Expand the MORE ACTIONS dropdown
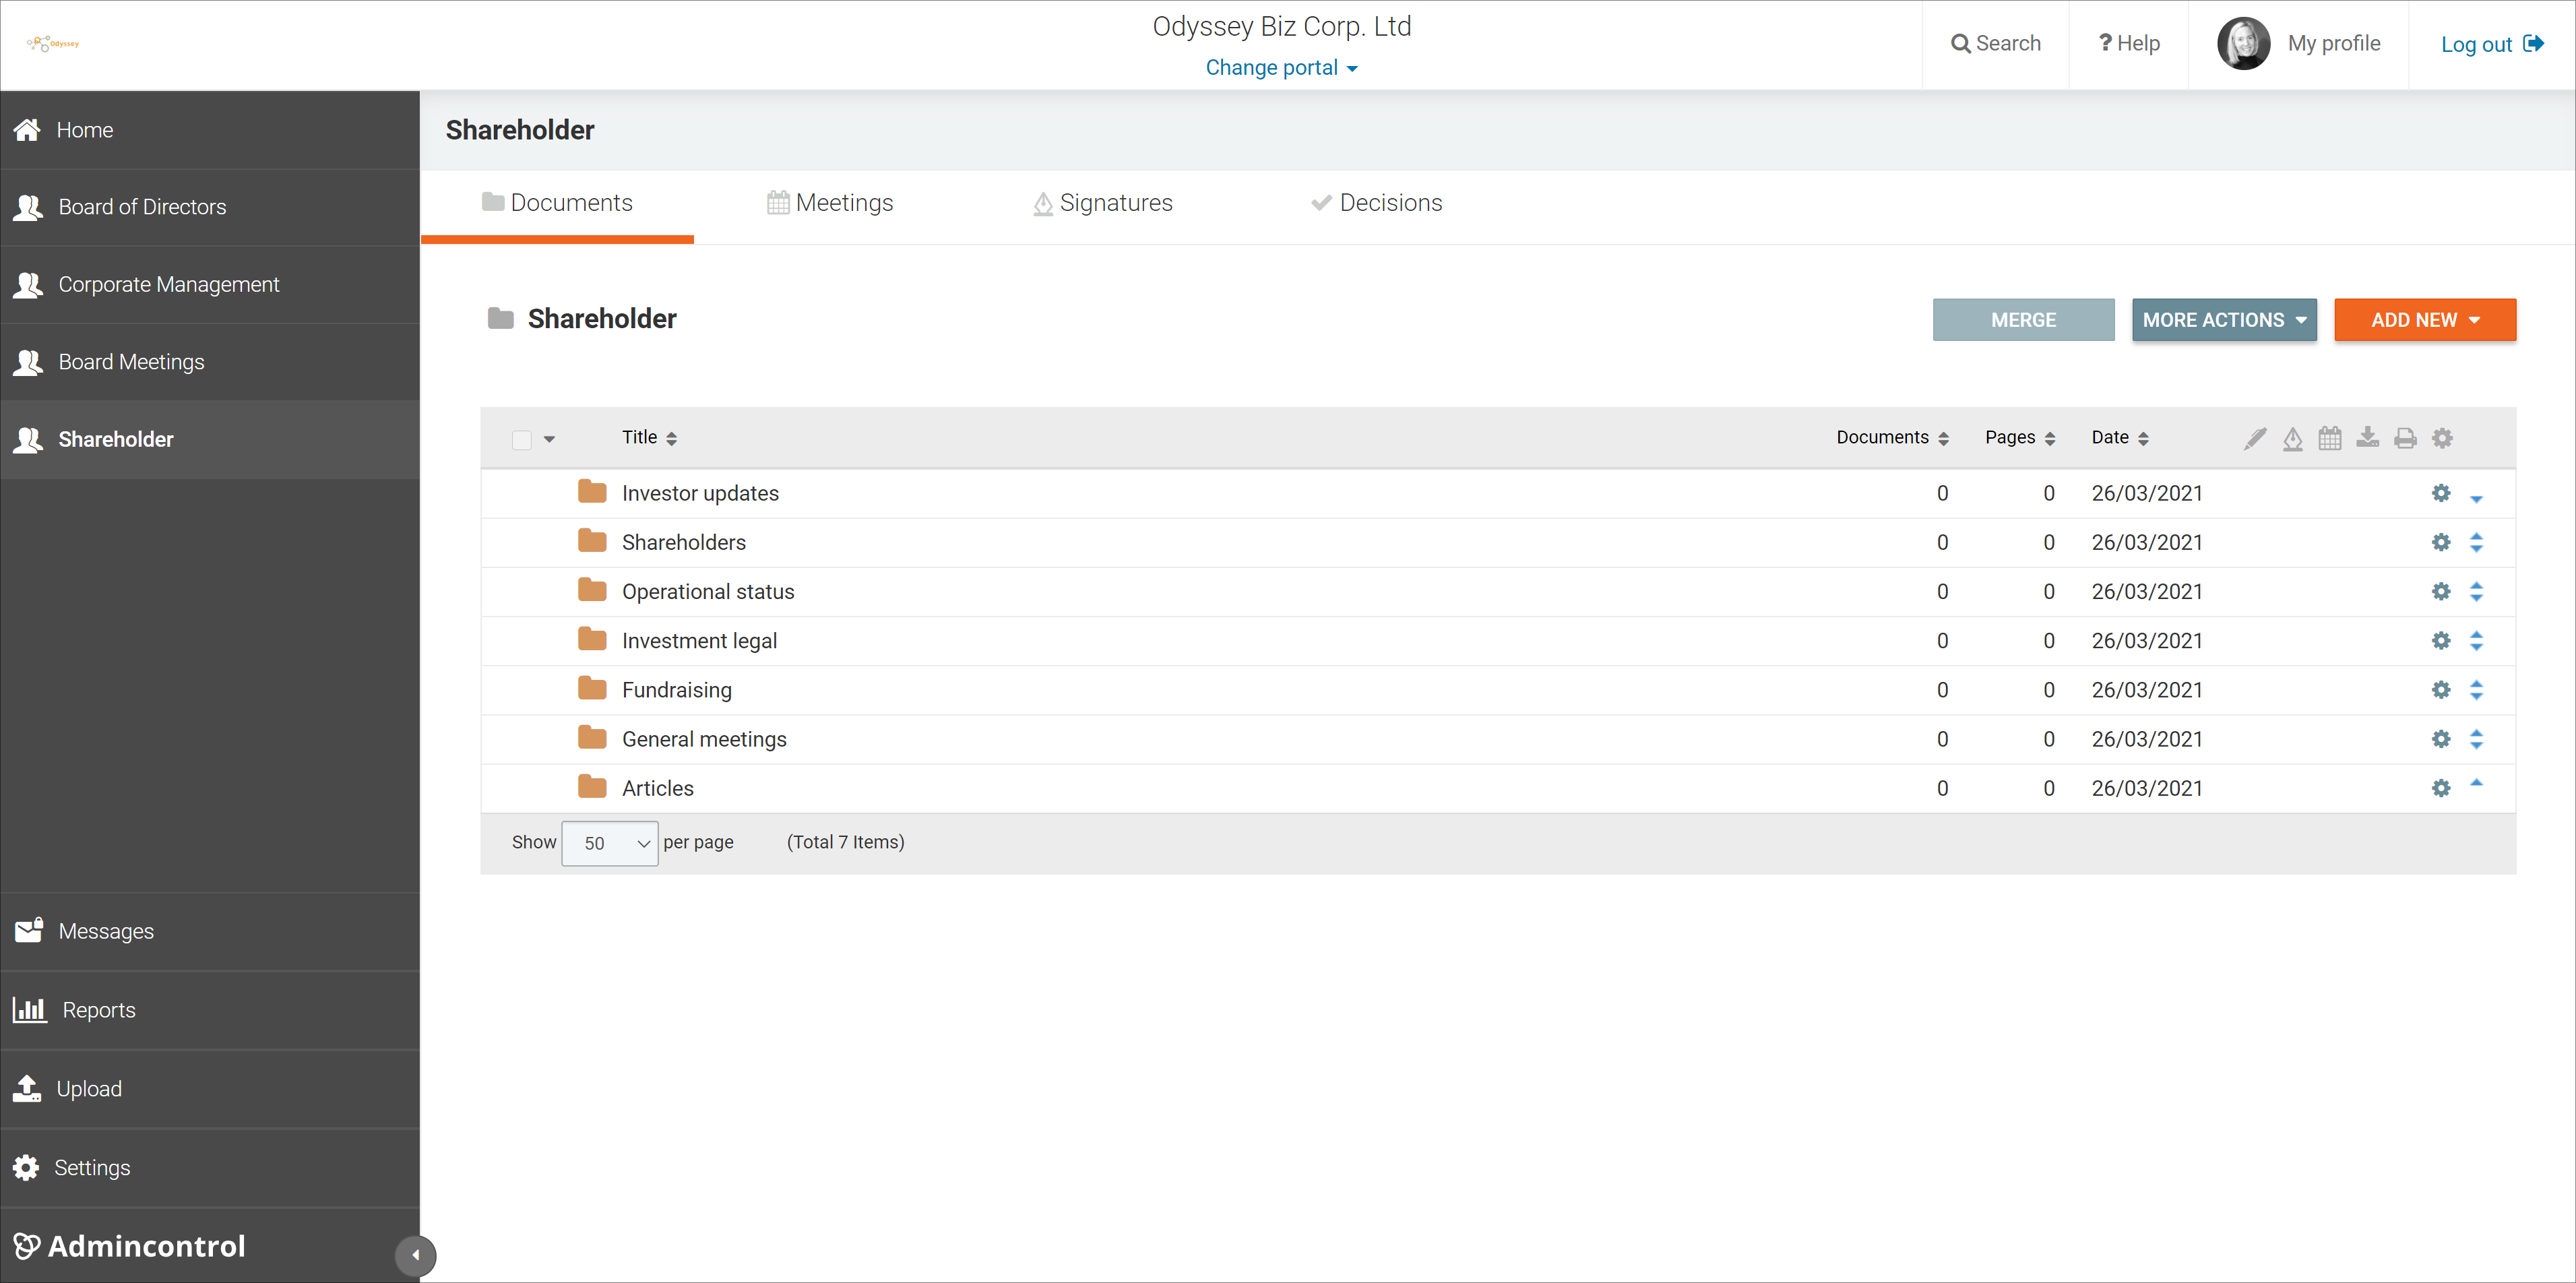 coord(2224,319)
